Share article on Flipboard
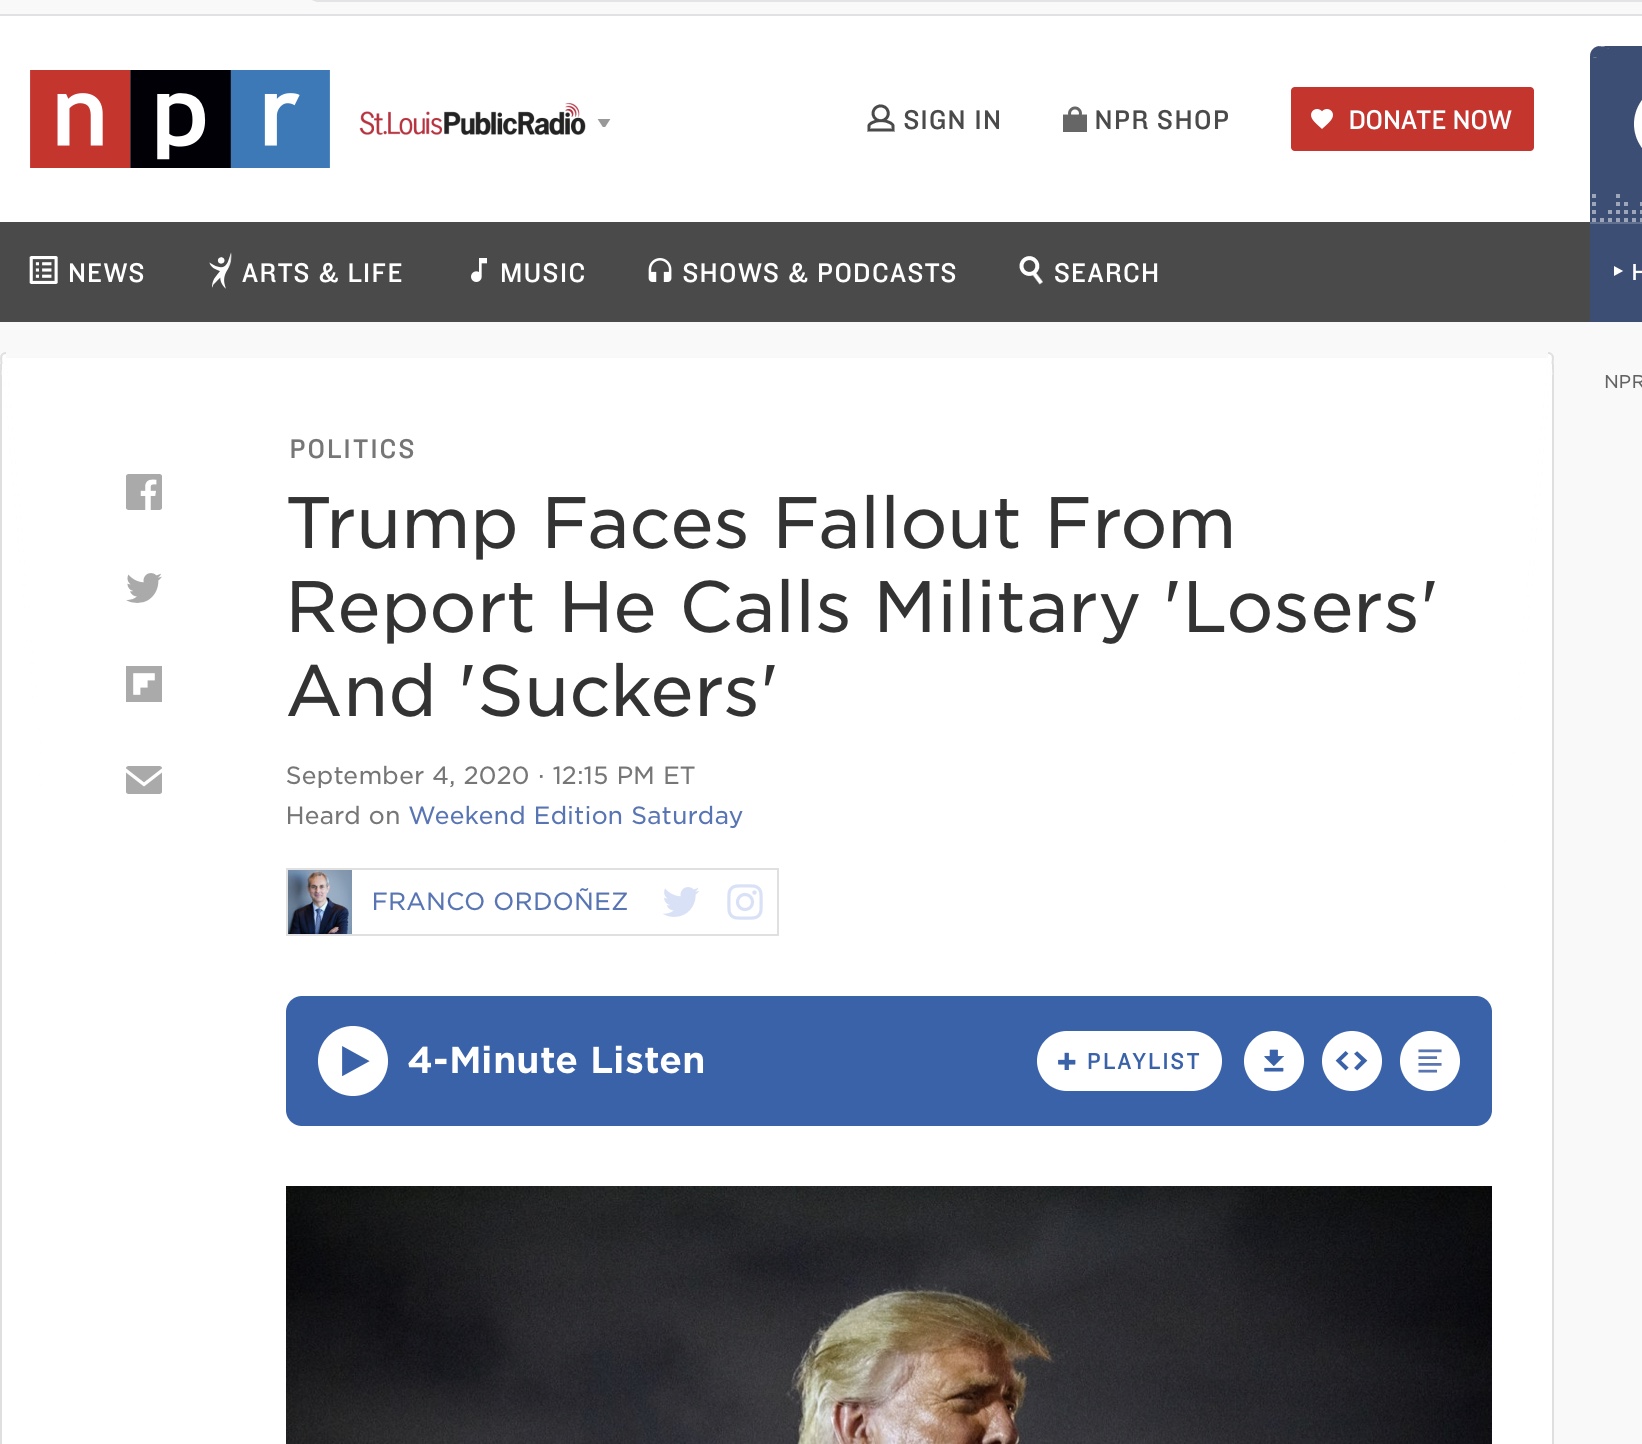 tap(144, 684)
